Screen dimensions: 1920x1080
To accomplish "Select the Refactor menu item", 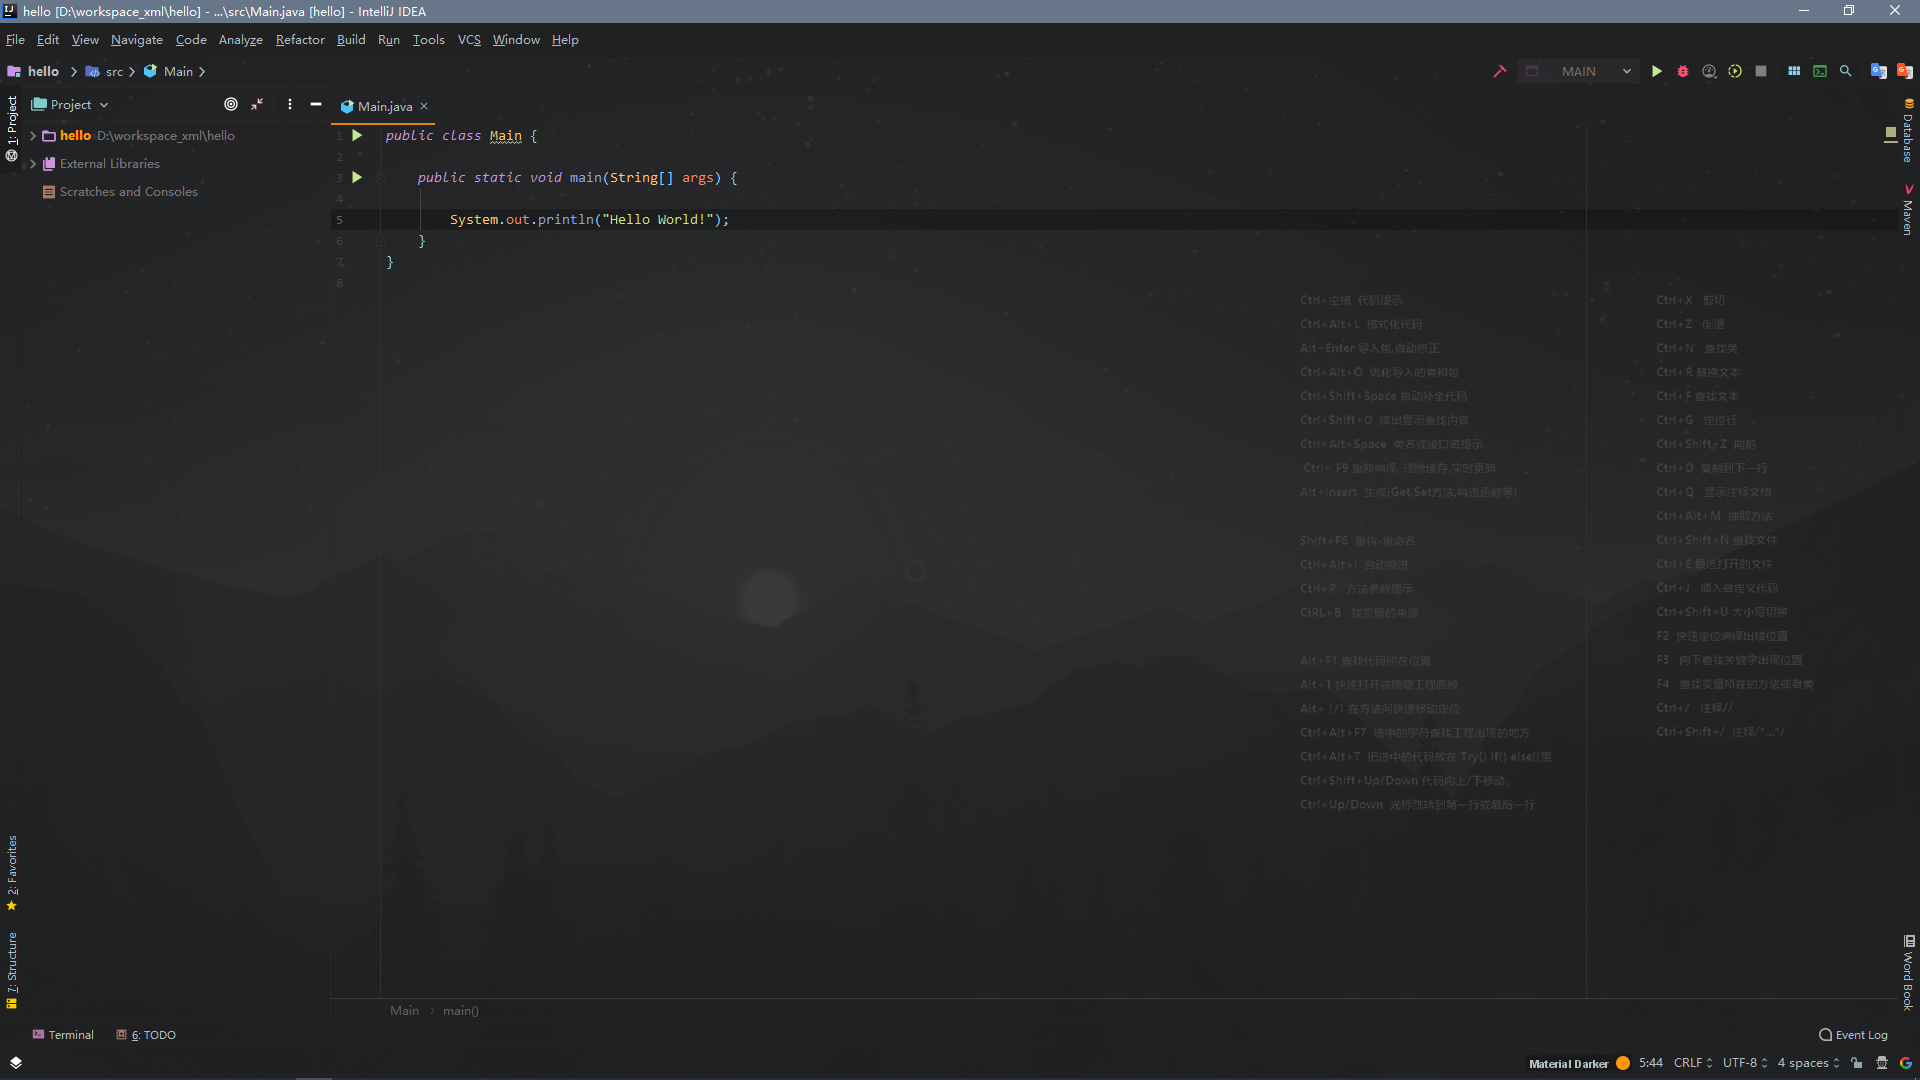I will [299, 40].
